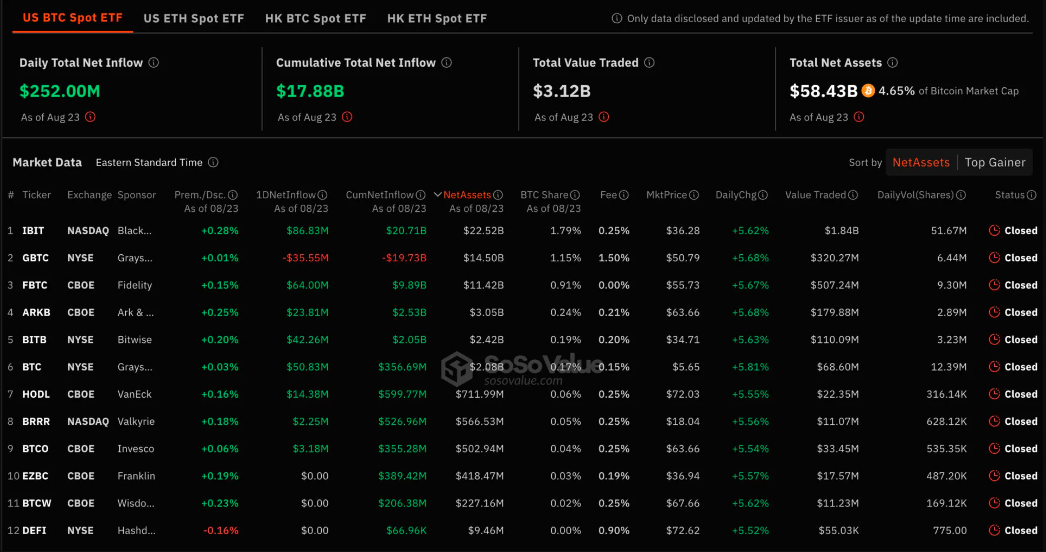Click info icon on Status column header
This screenshot has width=1046, height=552.
pos(1030,195)
